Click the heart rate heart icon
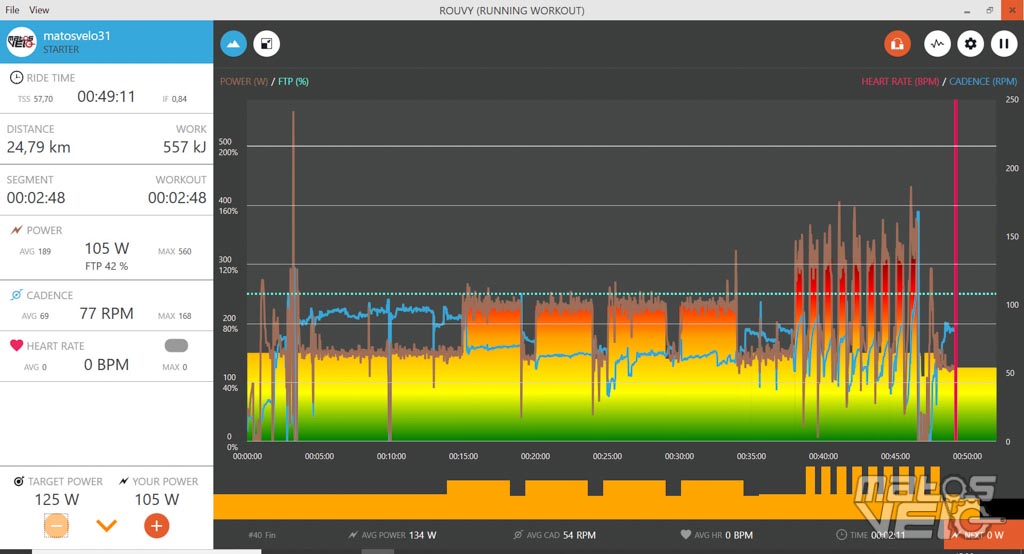The height and width of the screenshot is (554, 1024). tap(16, 346)
